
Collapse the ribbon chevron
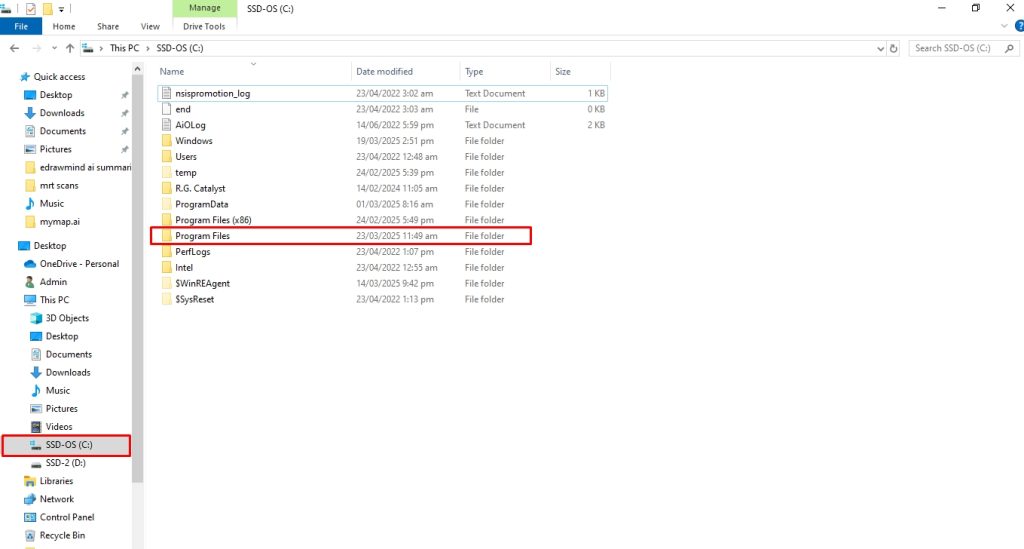pos(1004,27)
